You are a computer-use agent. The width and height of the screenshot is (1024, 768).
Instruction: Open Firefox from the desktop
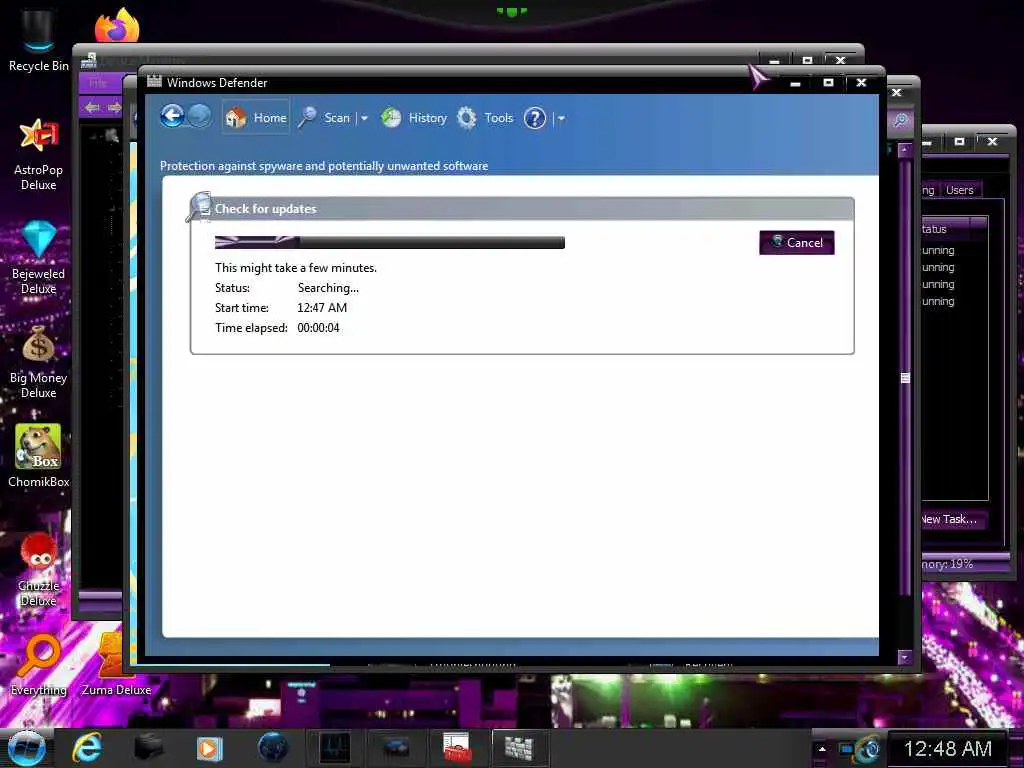[x=117, y=26]
